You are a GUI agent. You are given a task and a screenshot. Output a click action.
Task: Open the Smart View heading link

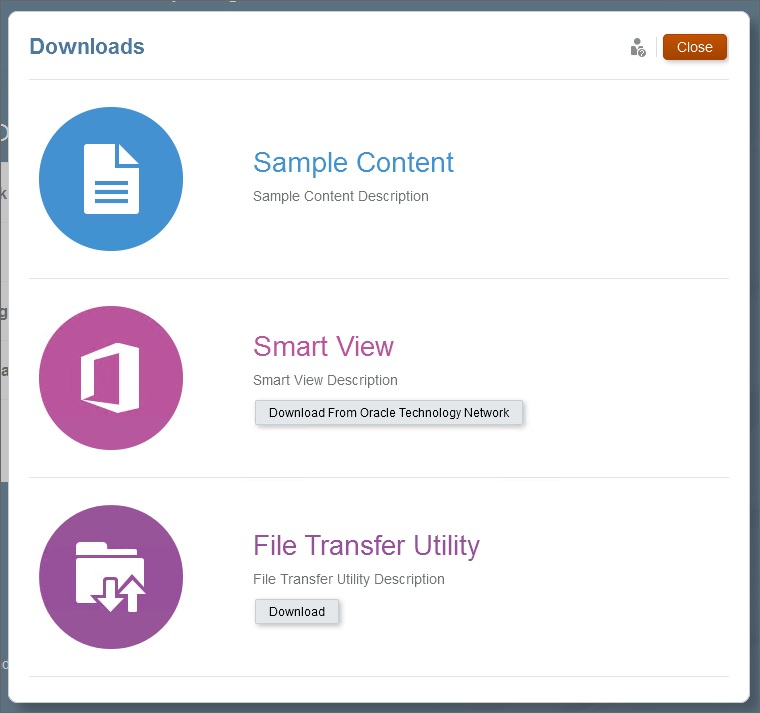tap(323, 347)
